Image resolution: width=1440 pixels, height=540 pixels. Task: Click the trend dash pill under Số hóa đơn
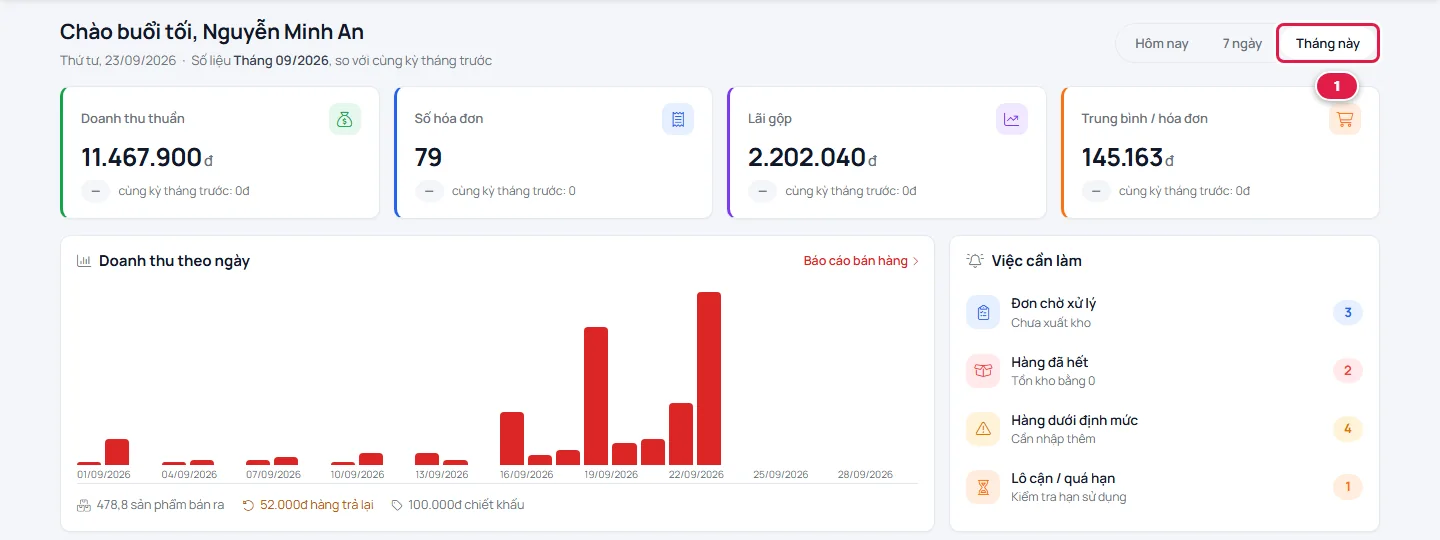pos(429,191)
